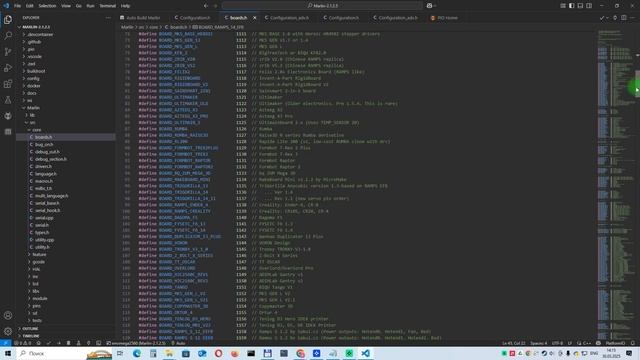640x360 pixels.
Task: Open notifications bell in status bar
Action: tap(633, 343)
